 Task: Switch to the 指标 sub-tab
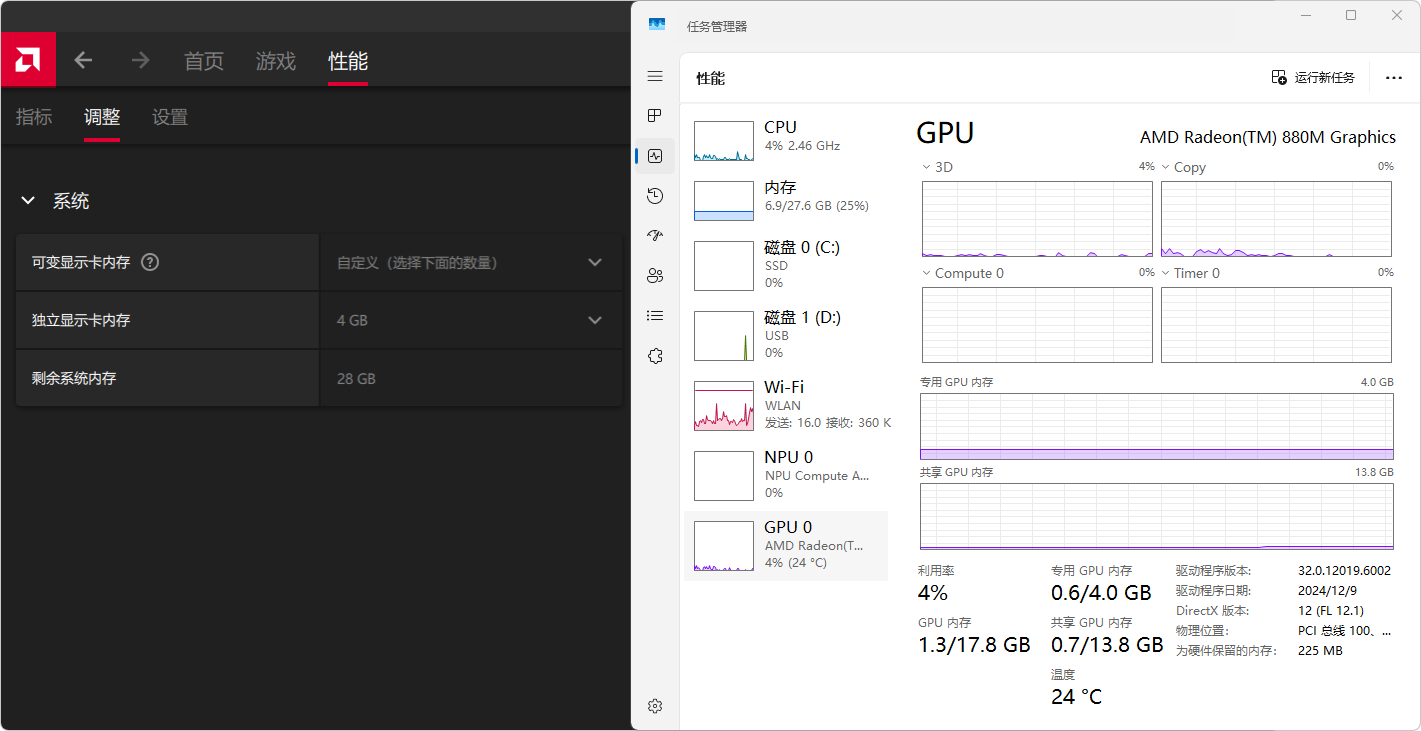(34, 117)
